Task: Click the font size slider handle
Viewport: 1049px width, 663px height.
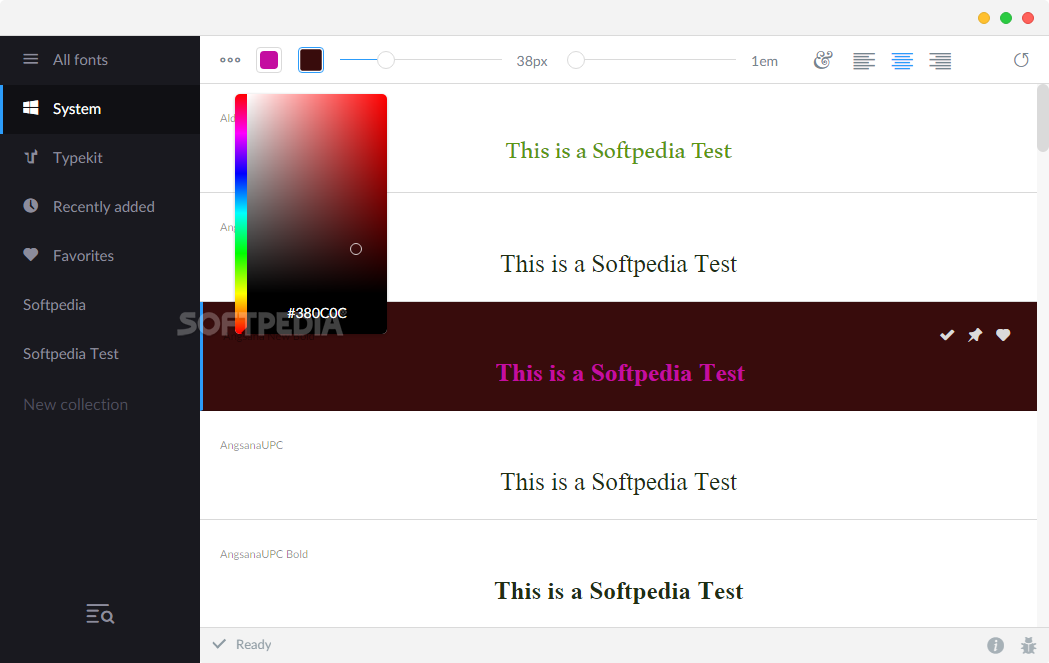Action: pos(386,60)
